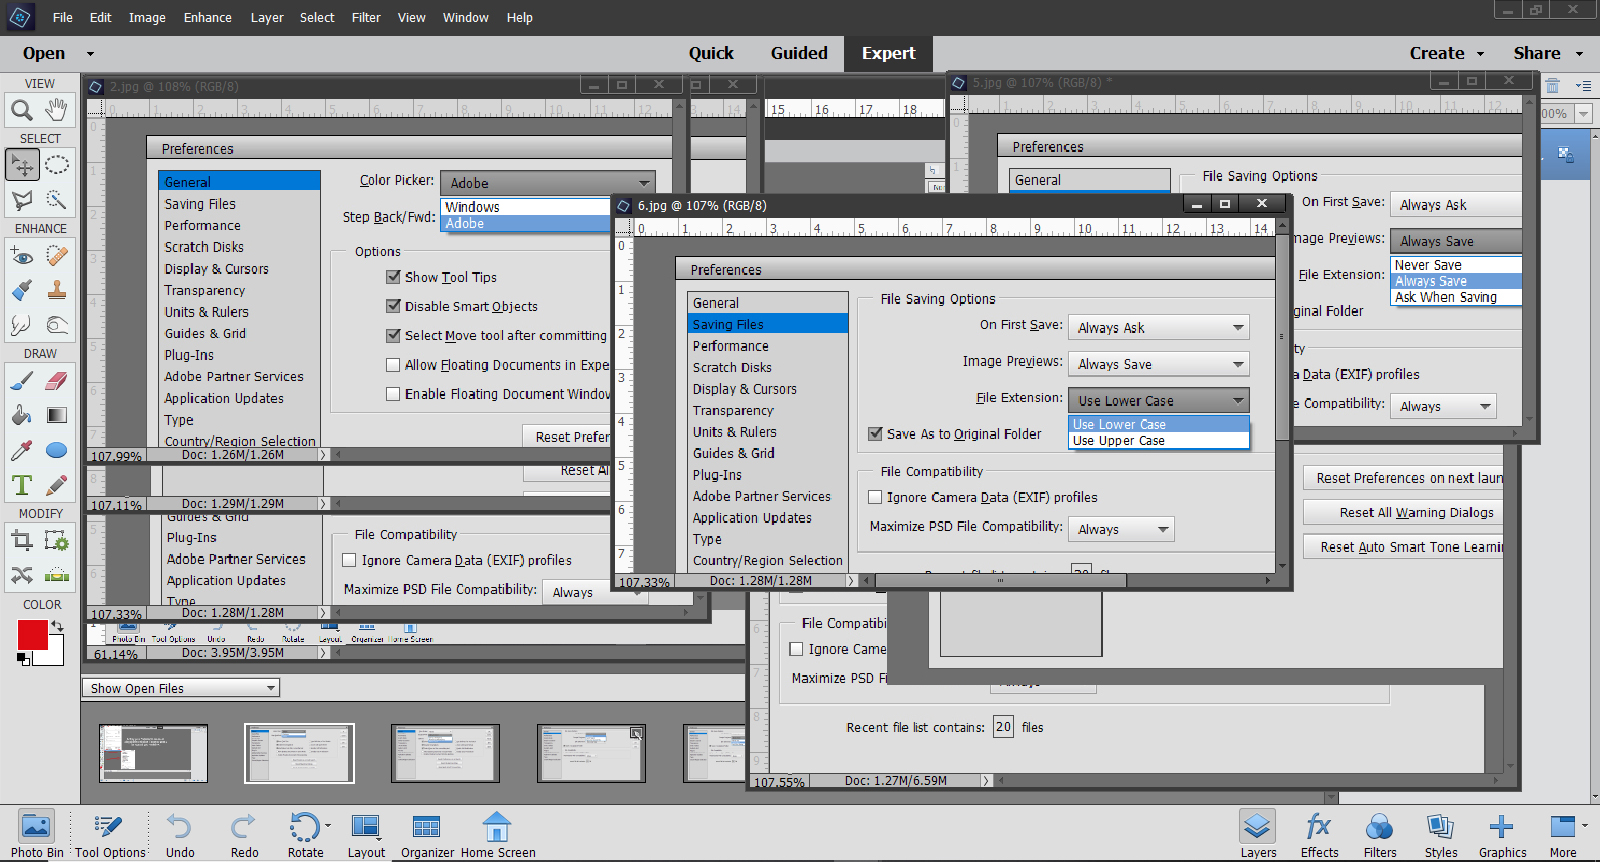Open Maximize PSD File Compatibility dropdown in 6.jpg
The width and height of the screenshot is (1600, 862).
coord(1121,529)
